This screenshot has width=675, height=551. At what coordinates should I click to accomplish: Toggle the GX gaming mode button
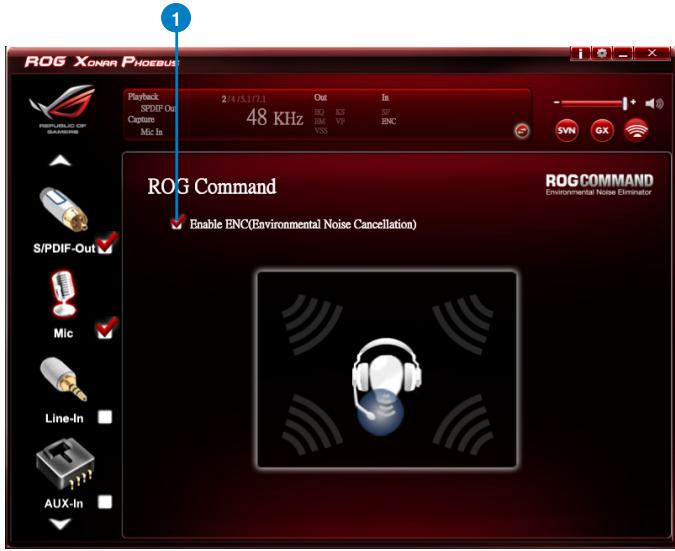tap(602, 130)
